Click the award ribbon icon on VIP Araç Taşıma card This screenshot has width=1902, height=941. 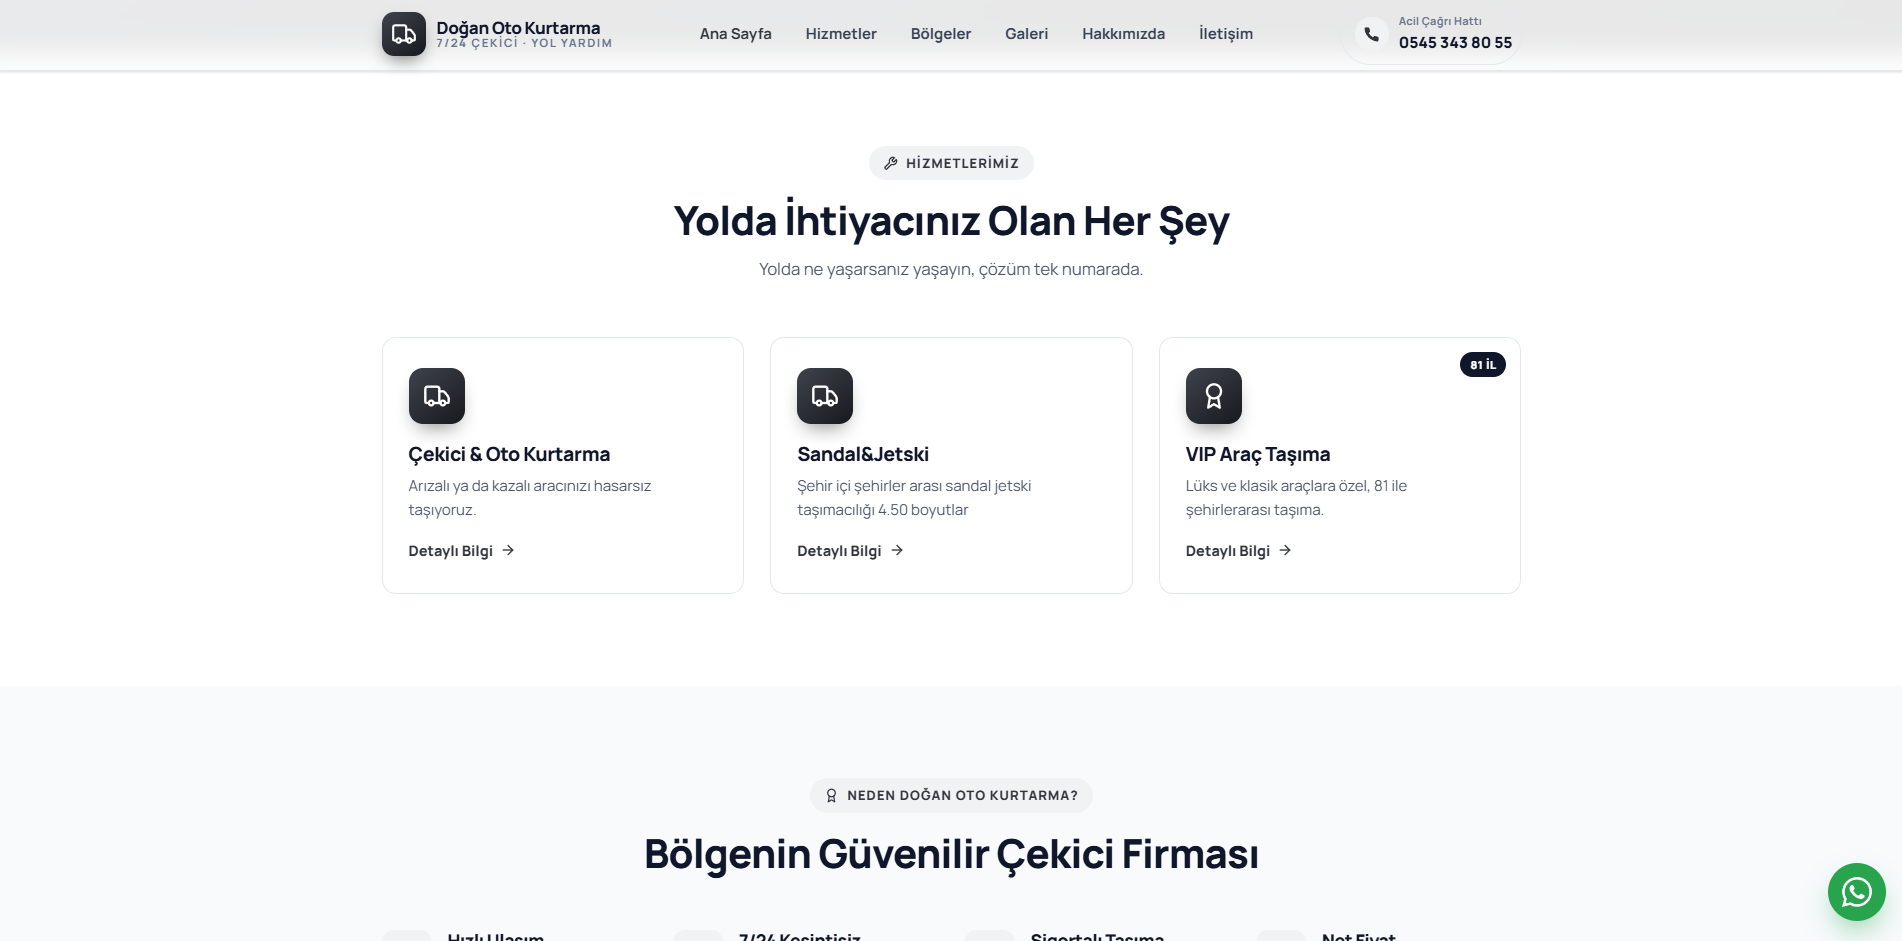tap(1214, 396)
